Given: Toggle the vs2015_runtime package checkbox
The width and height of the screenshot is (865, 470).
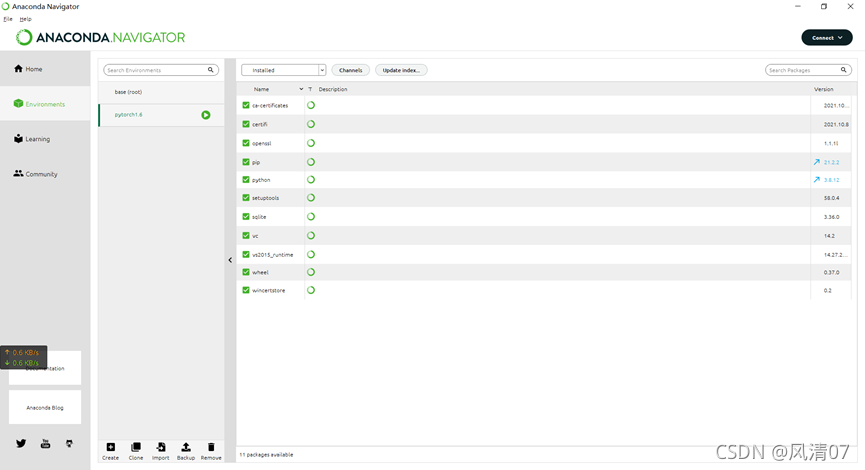Looking at the screenshot, I should coord(246,254).
